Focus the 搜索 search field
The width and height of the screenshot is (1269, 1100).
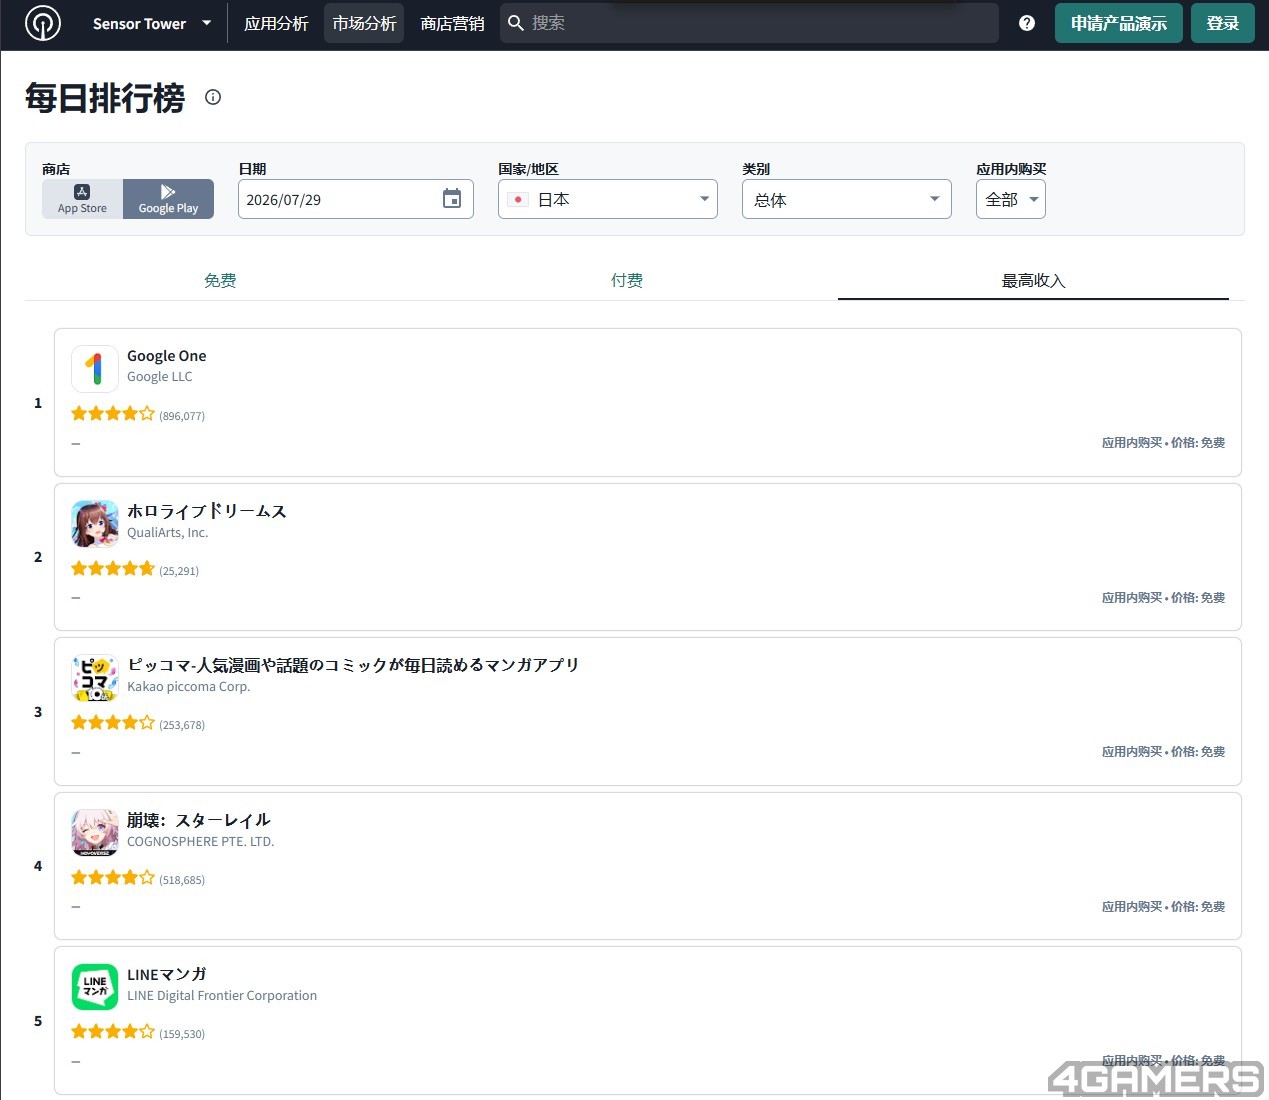coord(749,23)
